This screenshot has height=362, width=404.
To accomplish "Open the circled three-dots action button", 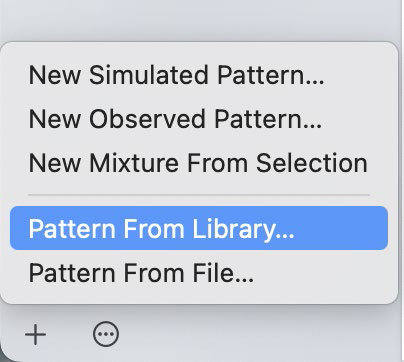I will click(x=106, y=334).
